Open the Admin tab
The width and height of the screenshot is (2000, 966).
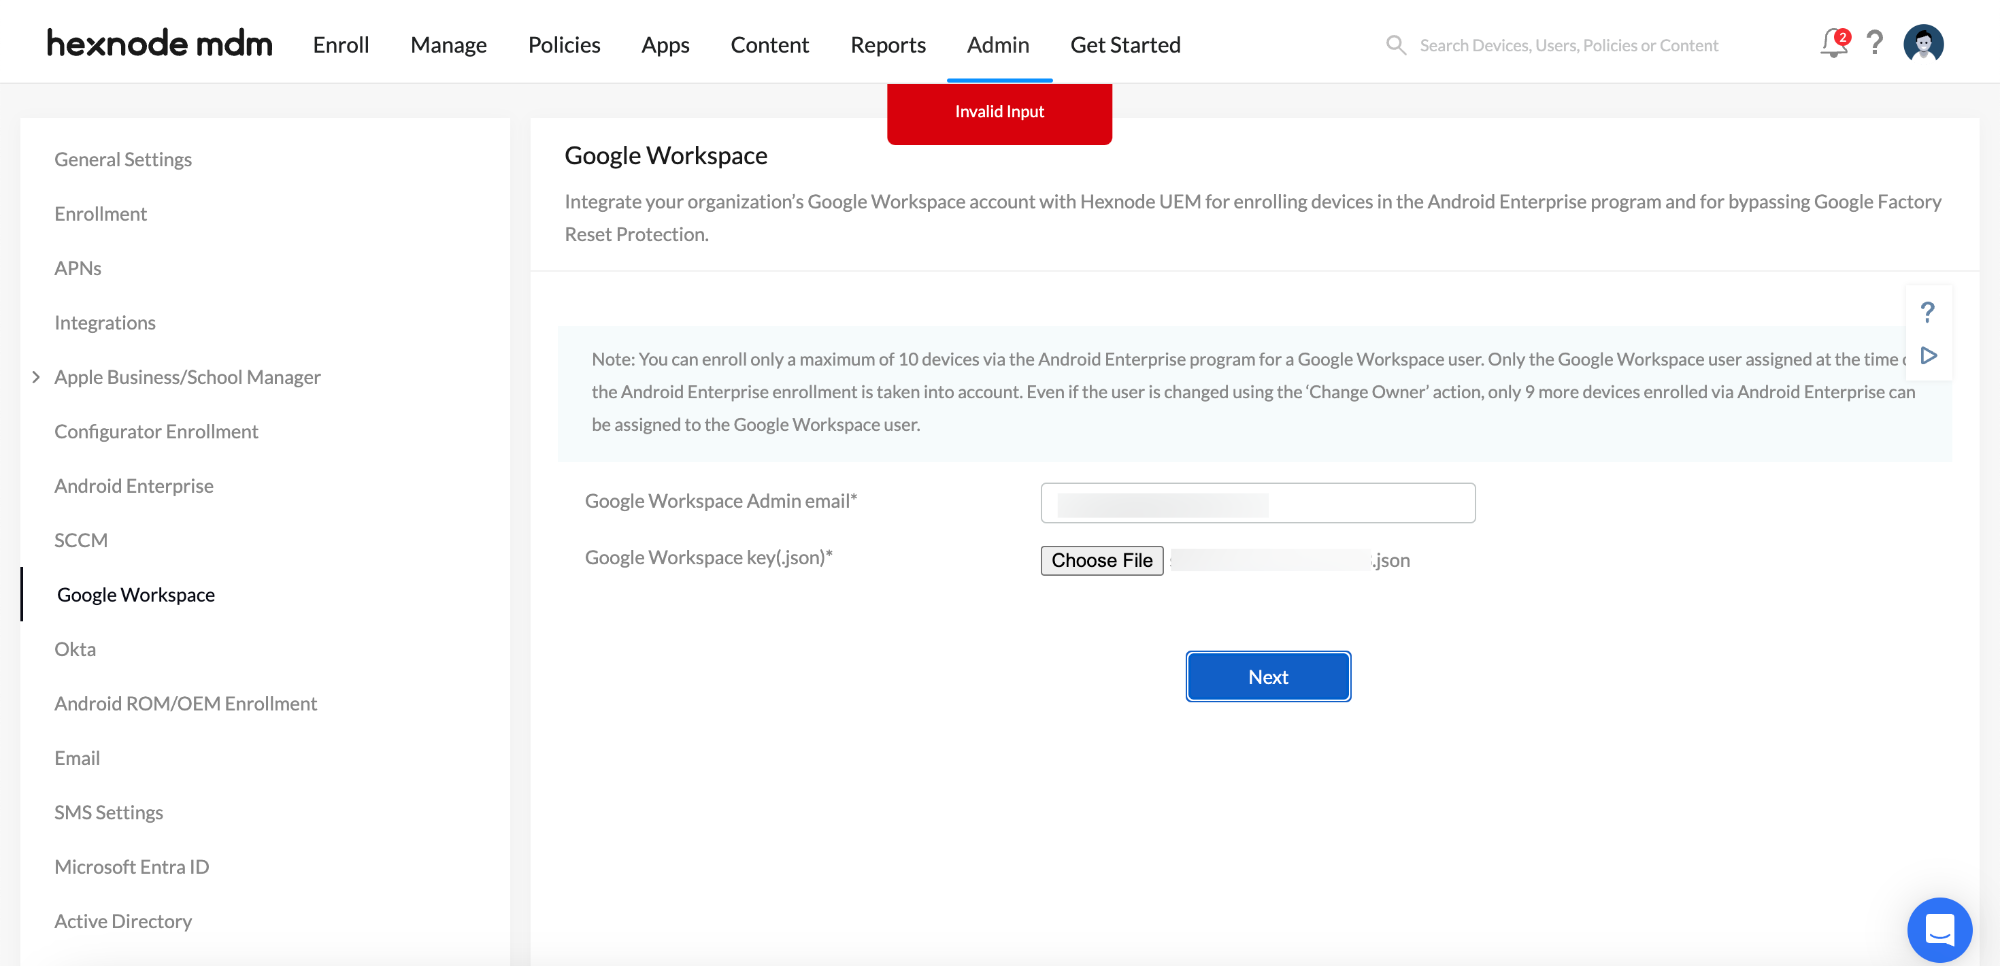pos(998,45)
